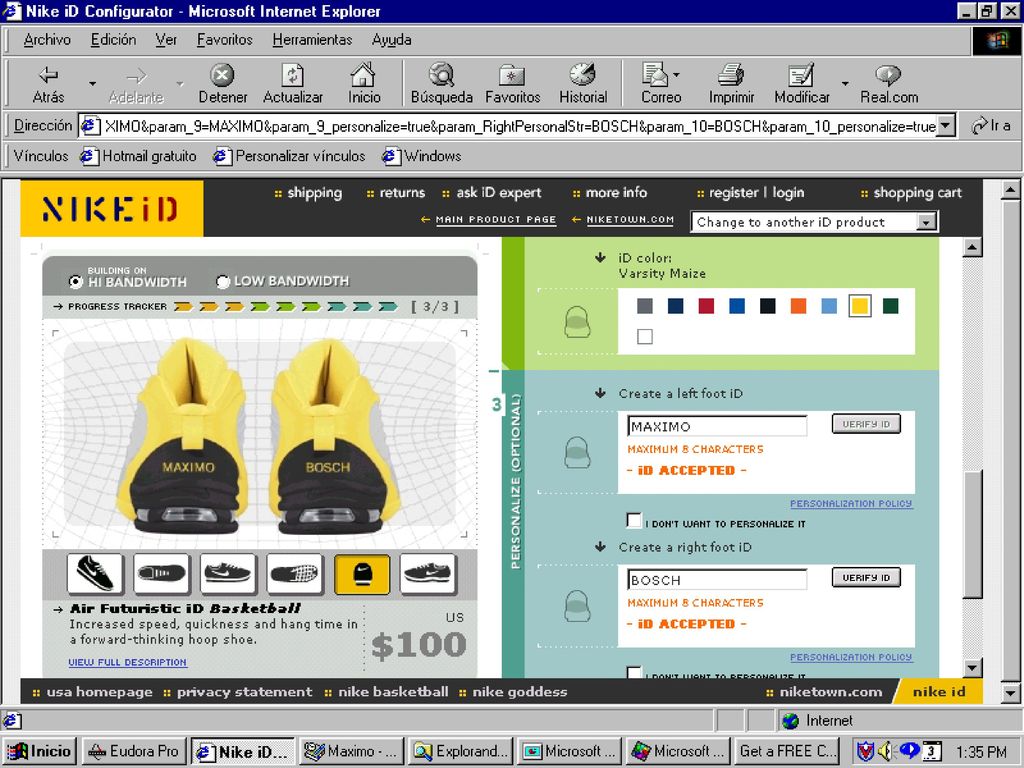The image size is (1024, 768).
Task: Check left foot "I don't want to personalize it"
Action: [633, 520]
